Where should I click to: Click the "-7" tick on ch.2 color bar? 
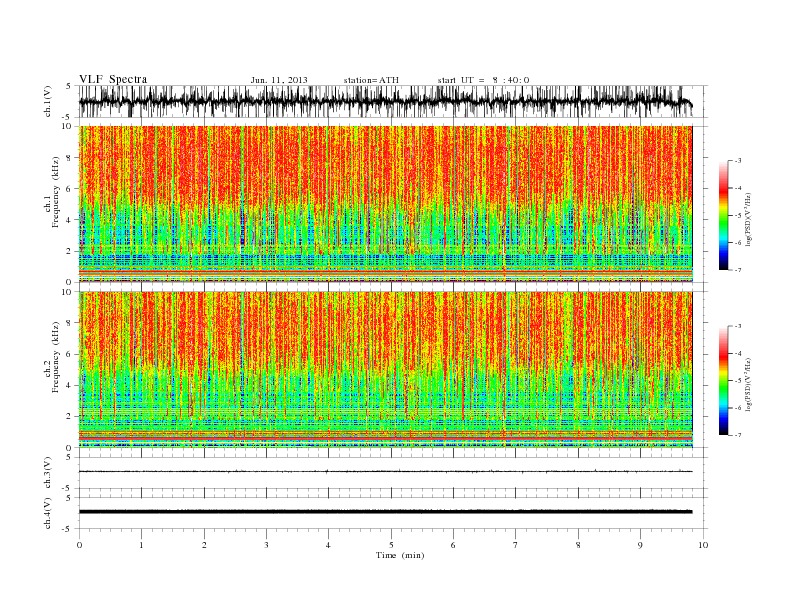[737, 435]
